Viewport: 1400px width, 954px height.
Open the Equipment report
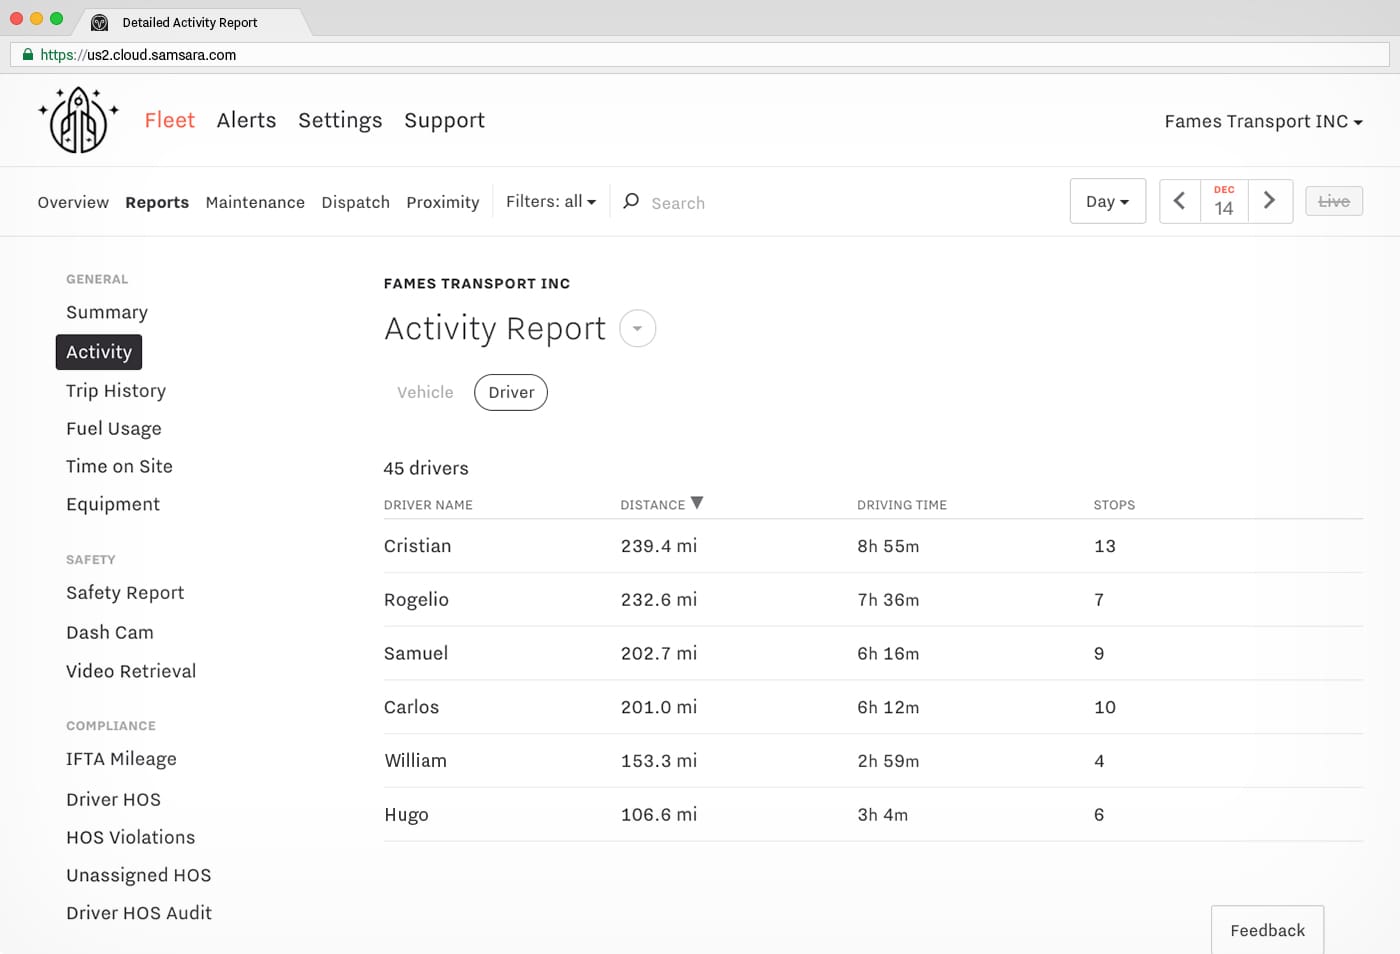coord(113,504)
